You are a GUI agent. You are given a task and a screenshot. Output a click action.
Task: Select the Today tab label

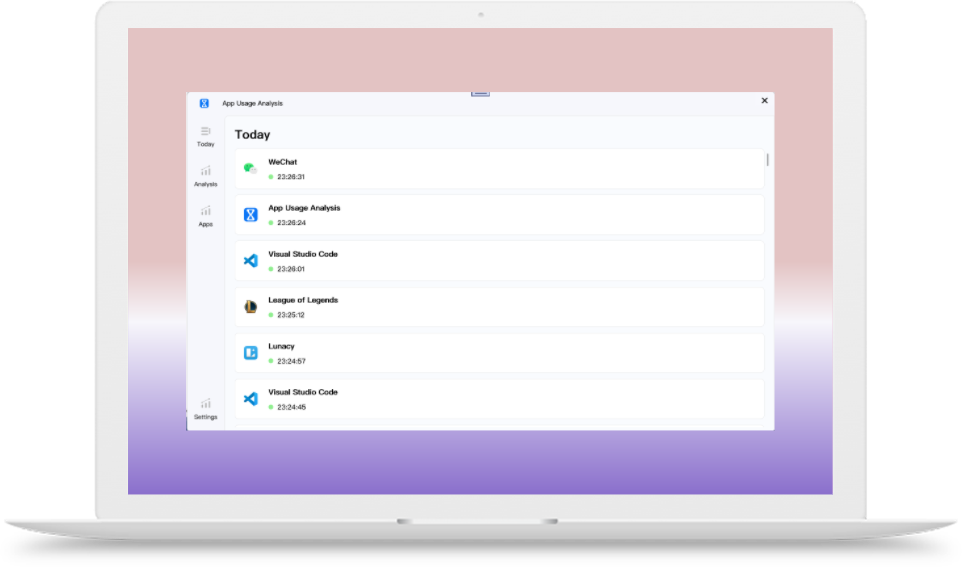coord(206,144)
